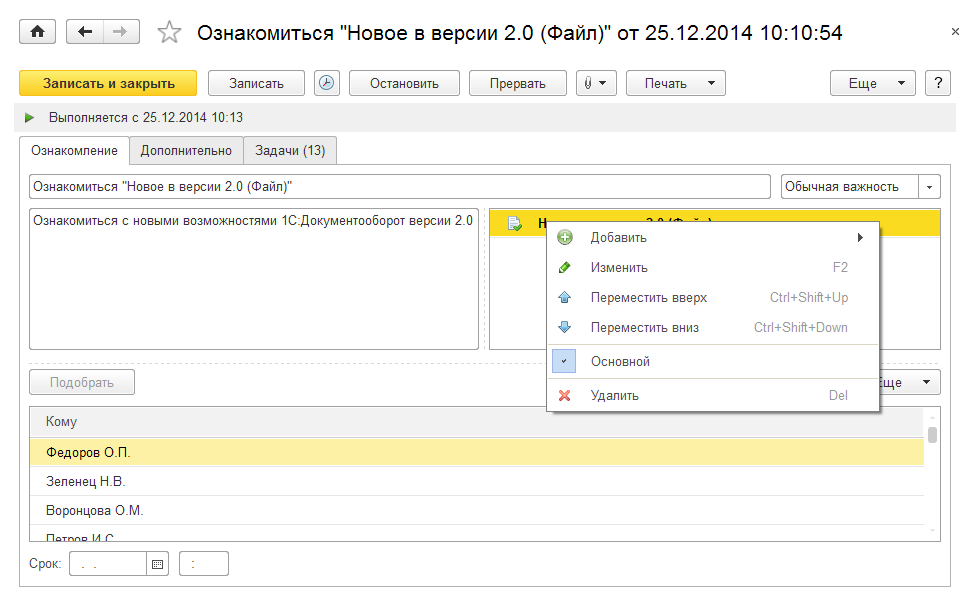The width and height of the screenshot is (977, 601).
Task: Add to favorites with the star icon
Action: click(169, 33)
